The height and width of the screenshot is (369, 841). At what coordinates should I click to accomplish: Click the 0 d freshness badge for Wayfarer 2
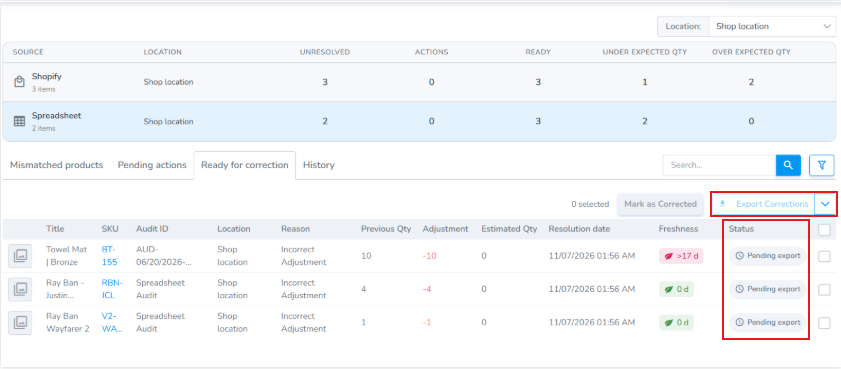676,322
